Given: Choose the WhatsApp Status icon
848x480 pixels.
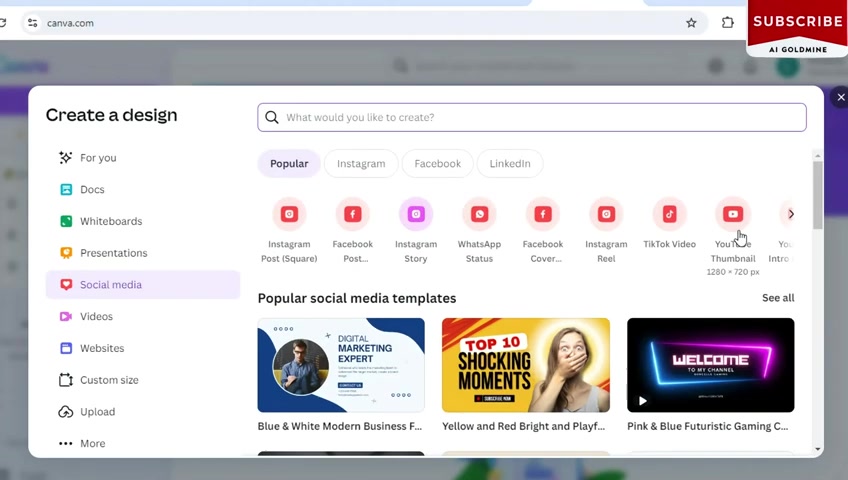Looking at the screenshot, I should (x=479, y=214).
